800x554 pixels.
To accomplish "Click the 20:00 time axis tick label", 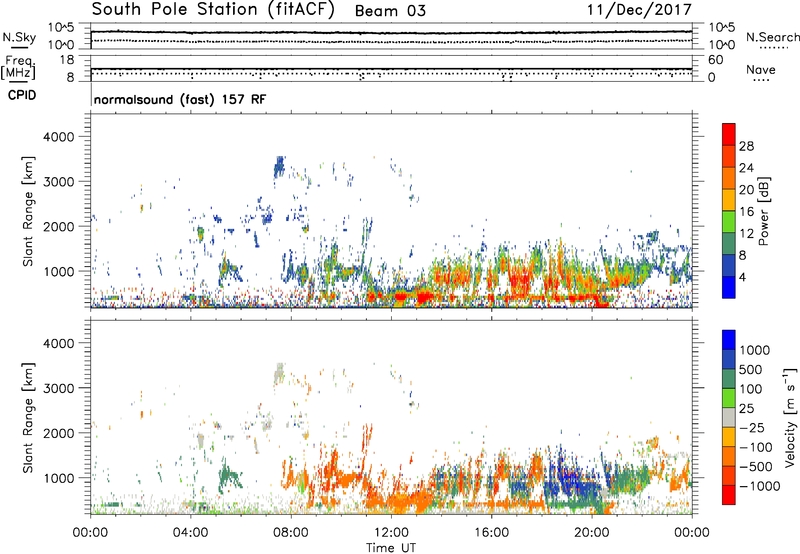I will (591, 533).
